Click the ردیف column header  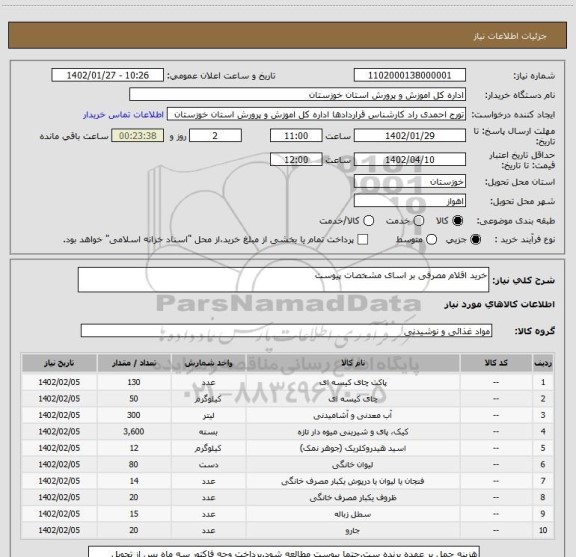[543, 363]
